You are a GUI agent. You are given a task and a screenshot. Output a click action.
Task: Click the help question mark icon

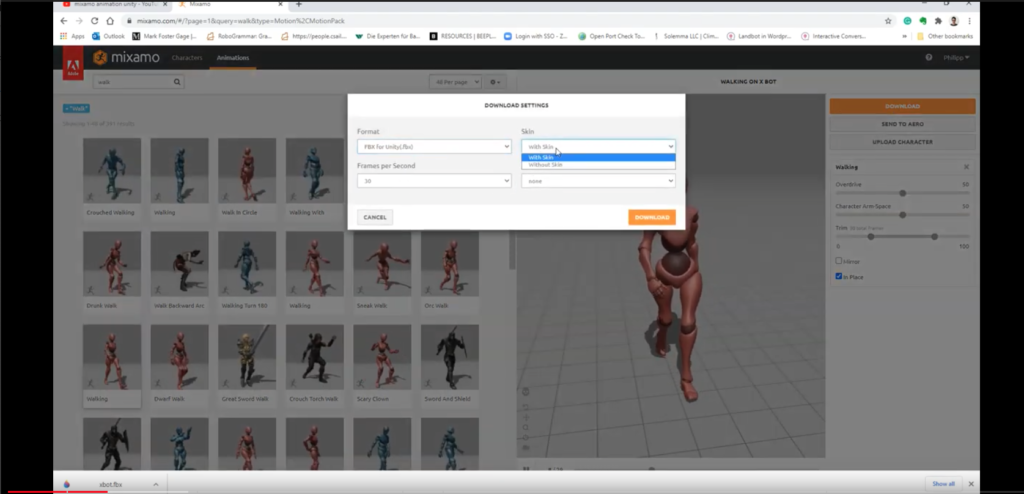928,58
